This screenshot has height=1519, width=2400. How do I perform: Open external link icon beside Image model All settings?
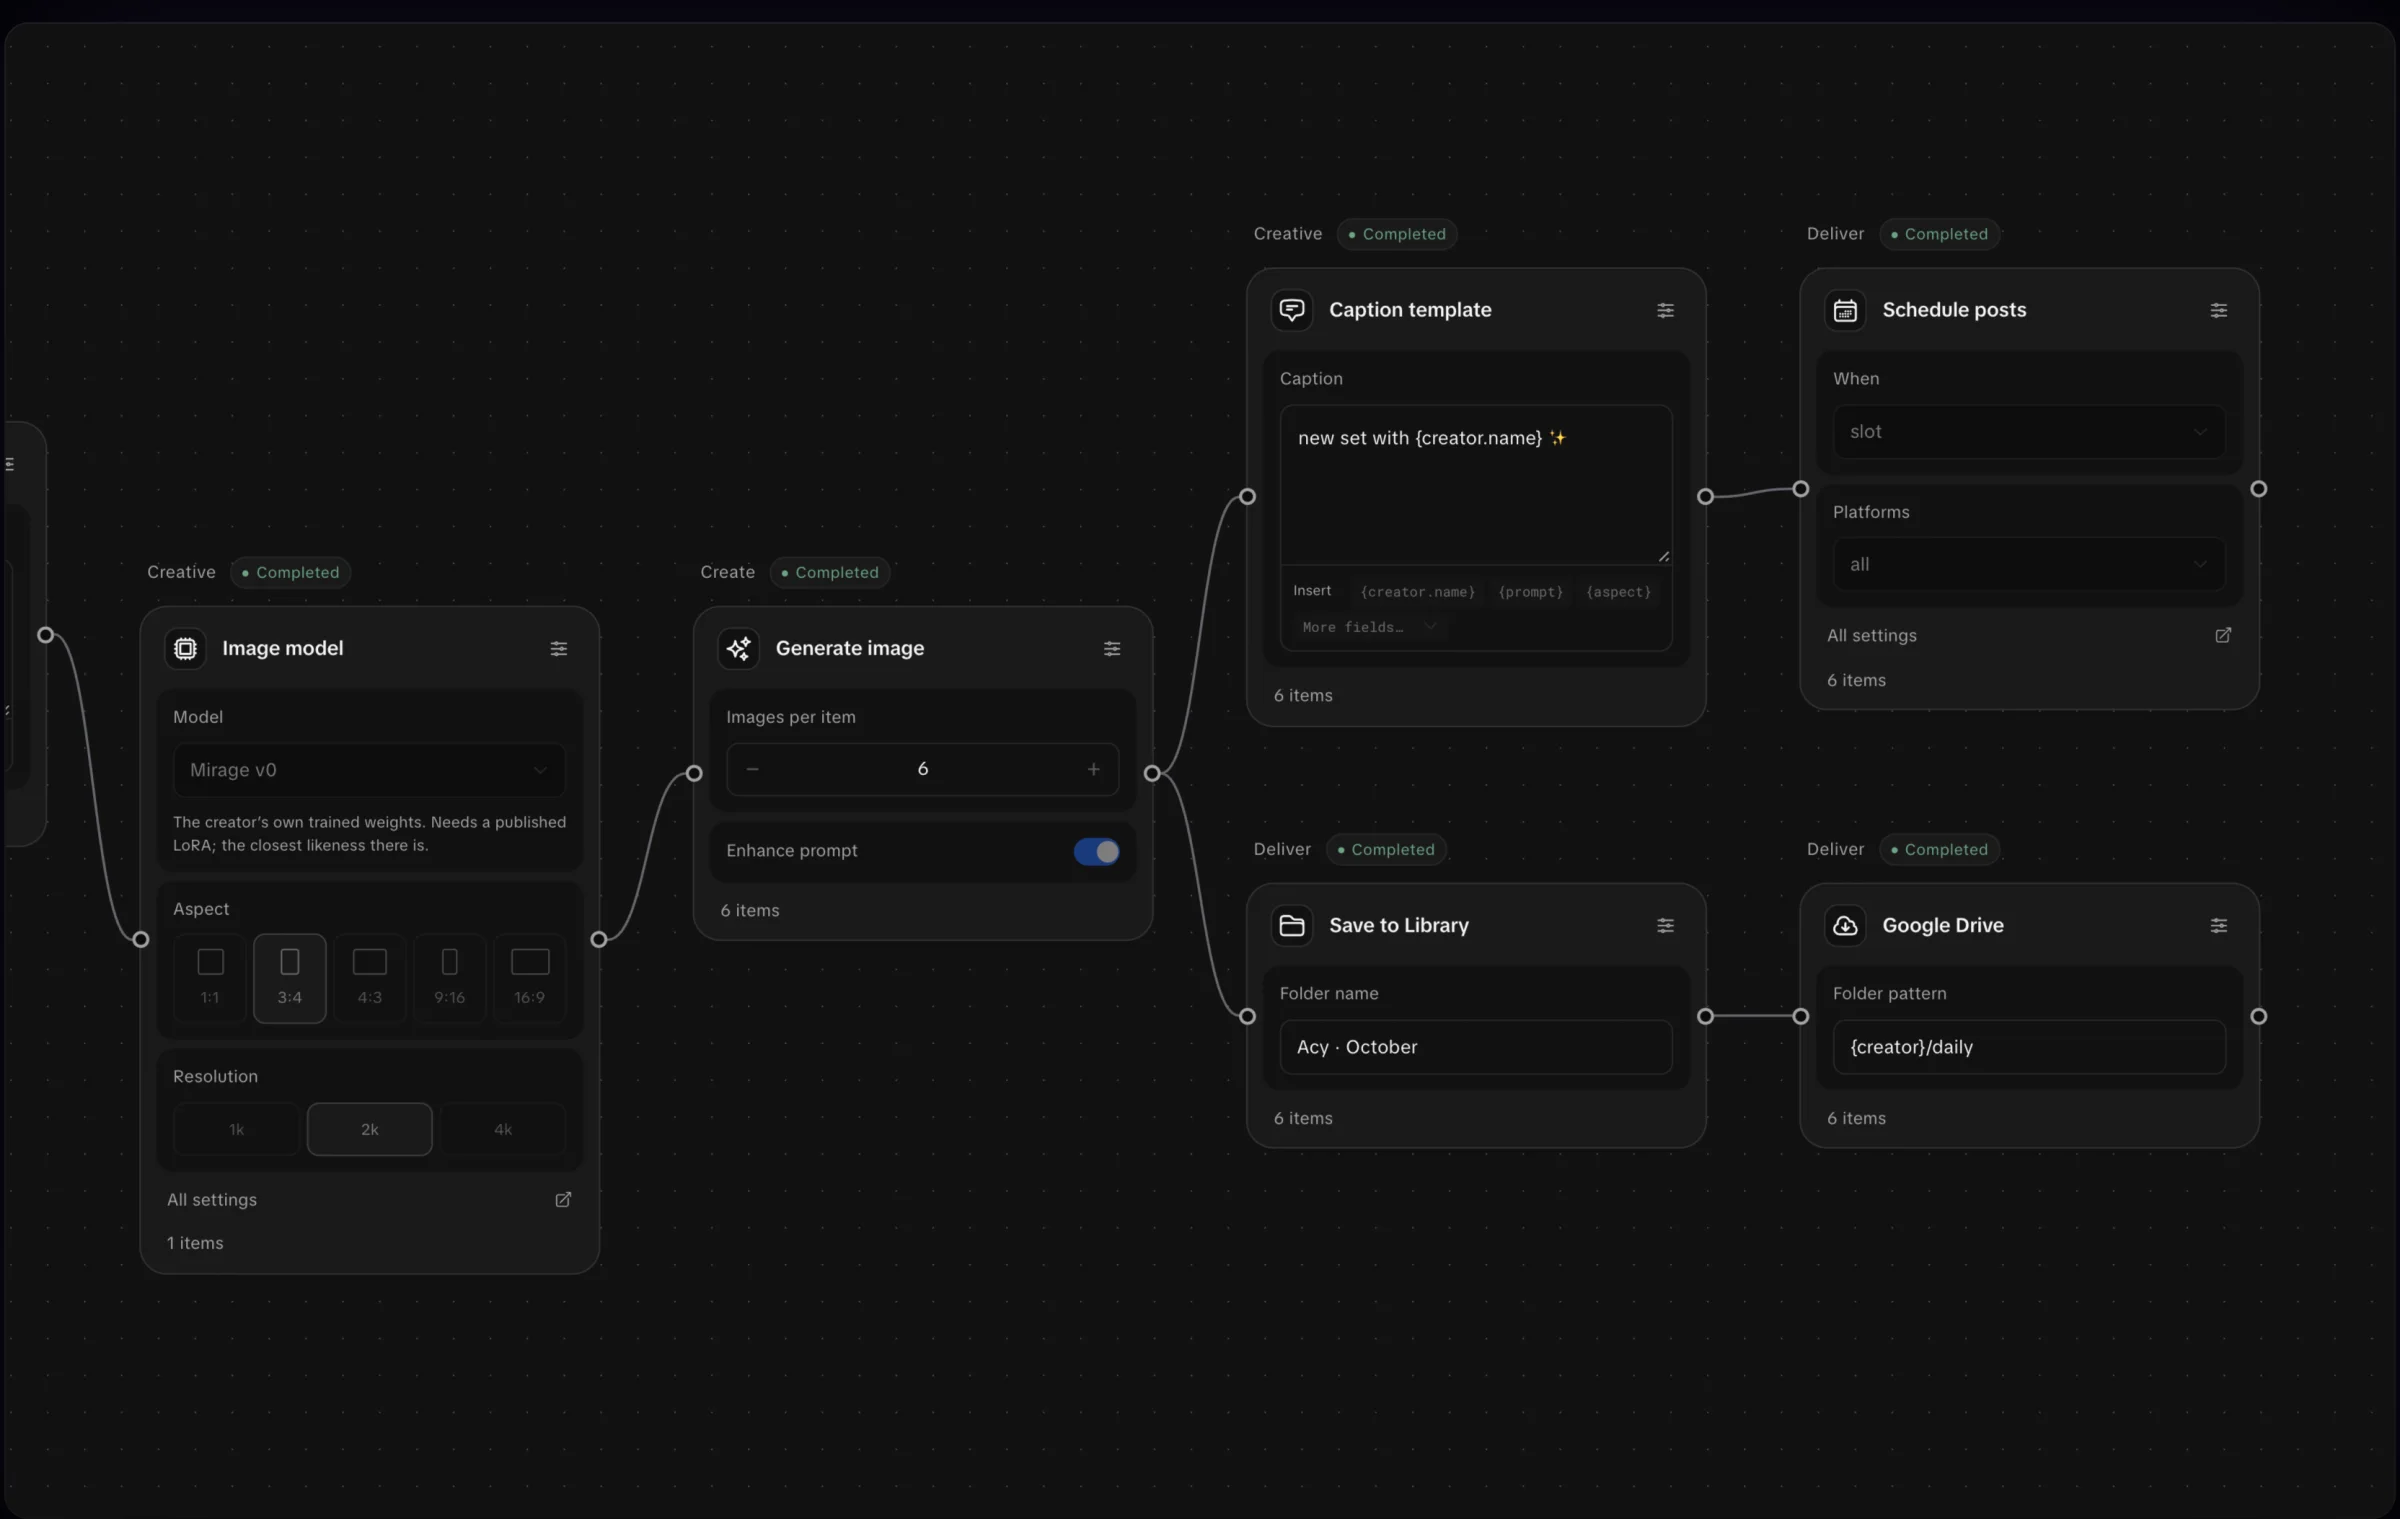(x=563, y=1199)
